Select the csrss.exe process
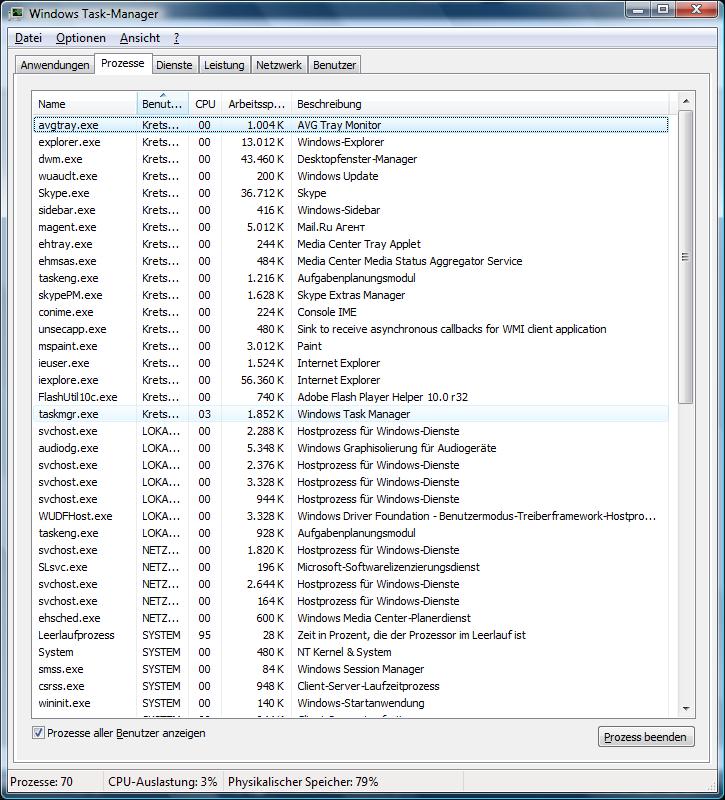 click(x=351, y=686)
